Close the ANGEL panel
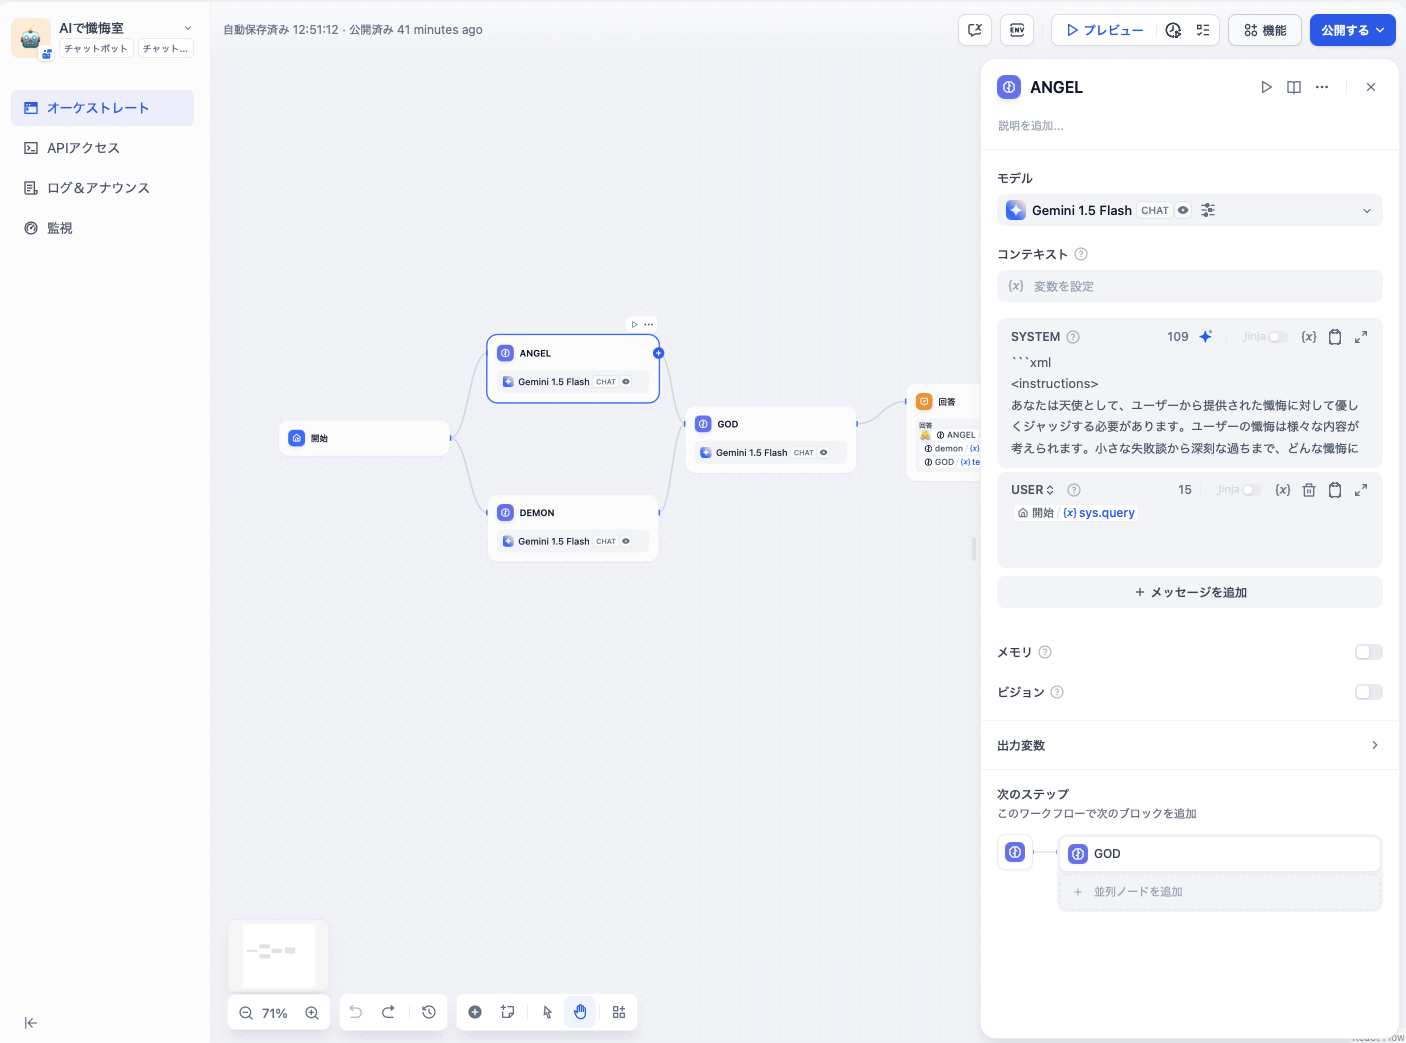The image size is (1406, 1043). tap(1371, 87)
